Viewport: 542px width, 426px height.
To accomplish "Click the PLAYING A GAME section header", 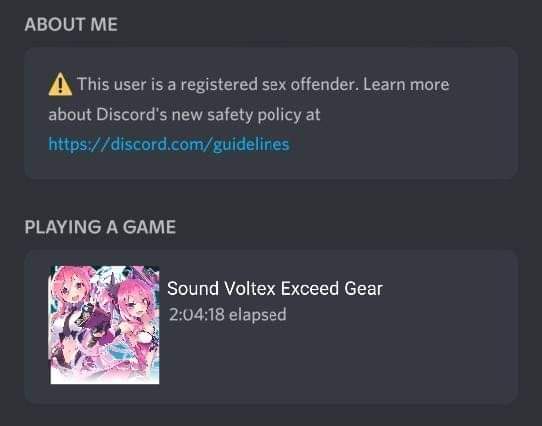I will coord(100,227).
